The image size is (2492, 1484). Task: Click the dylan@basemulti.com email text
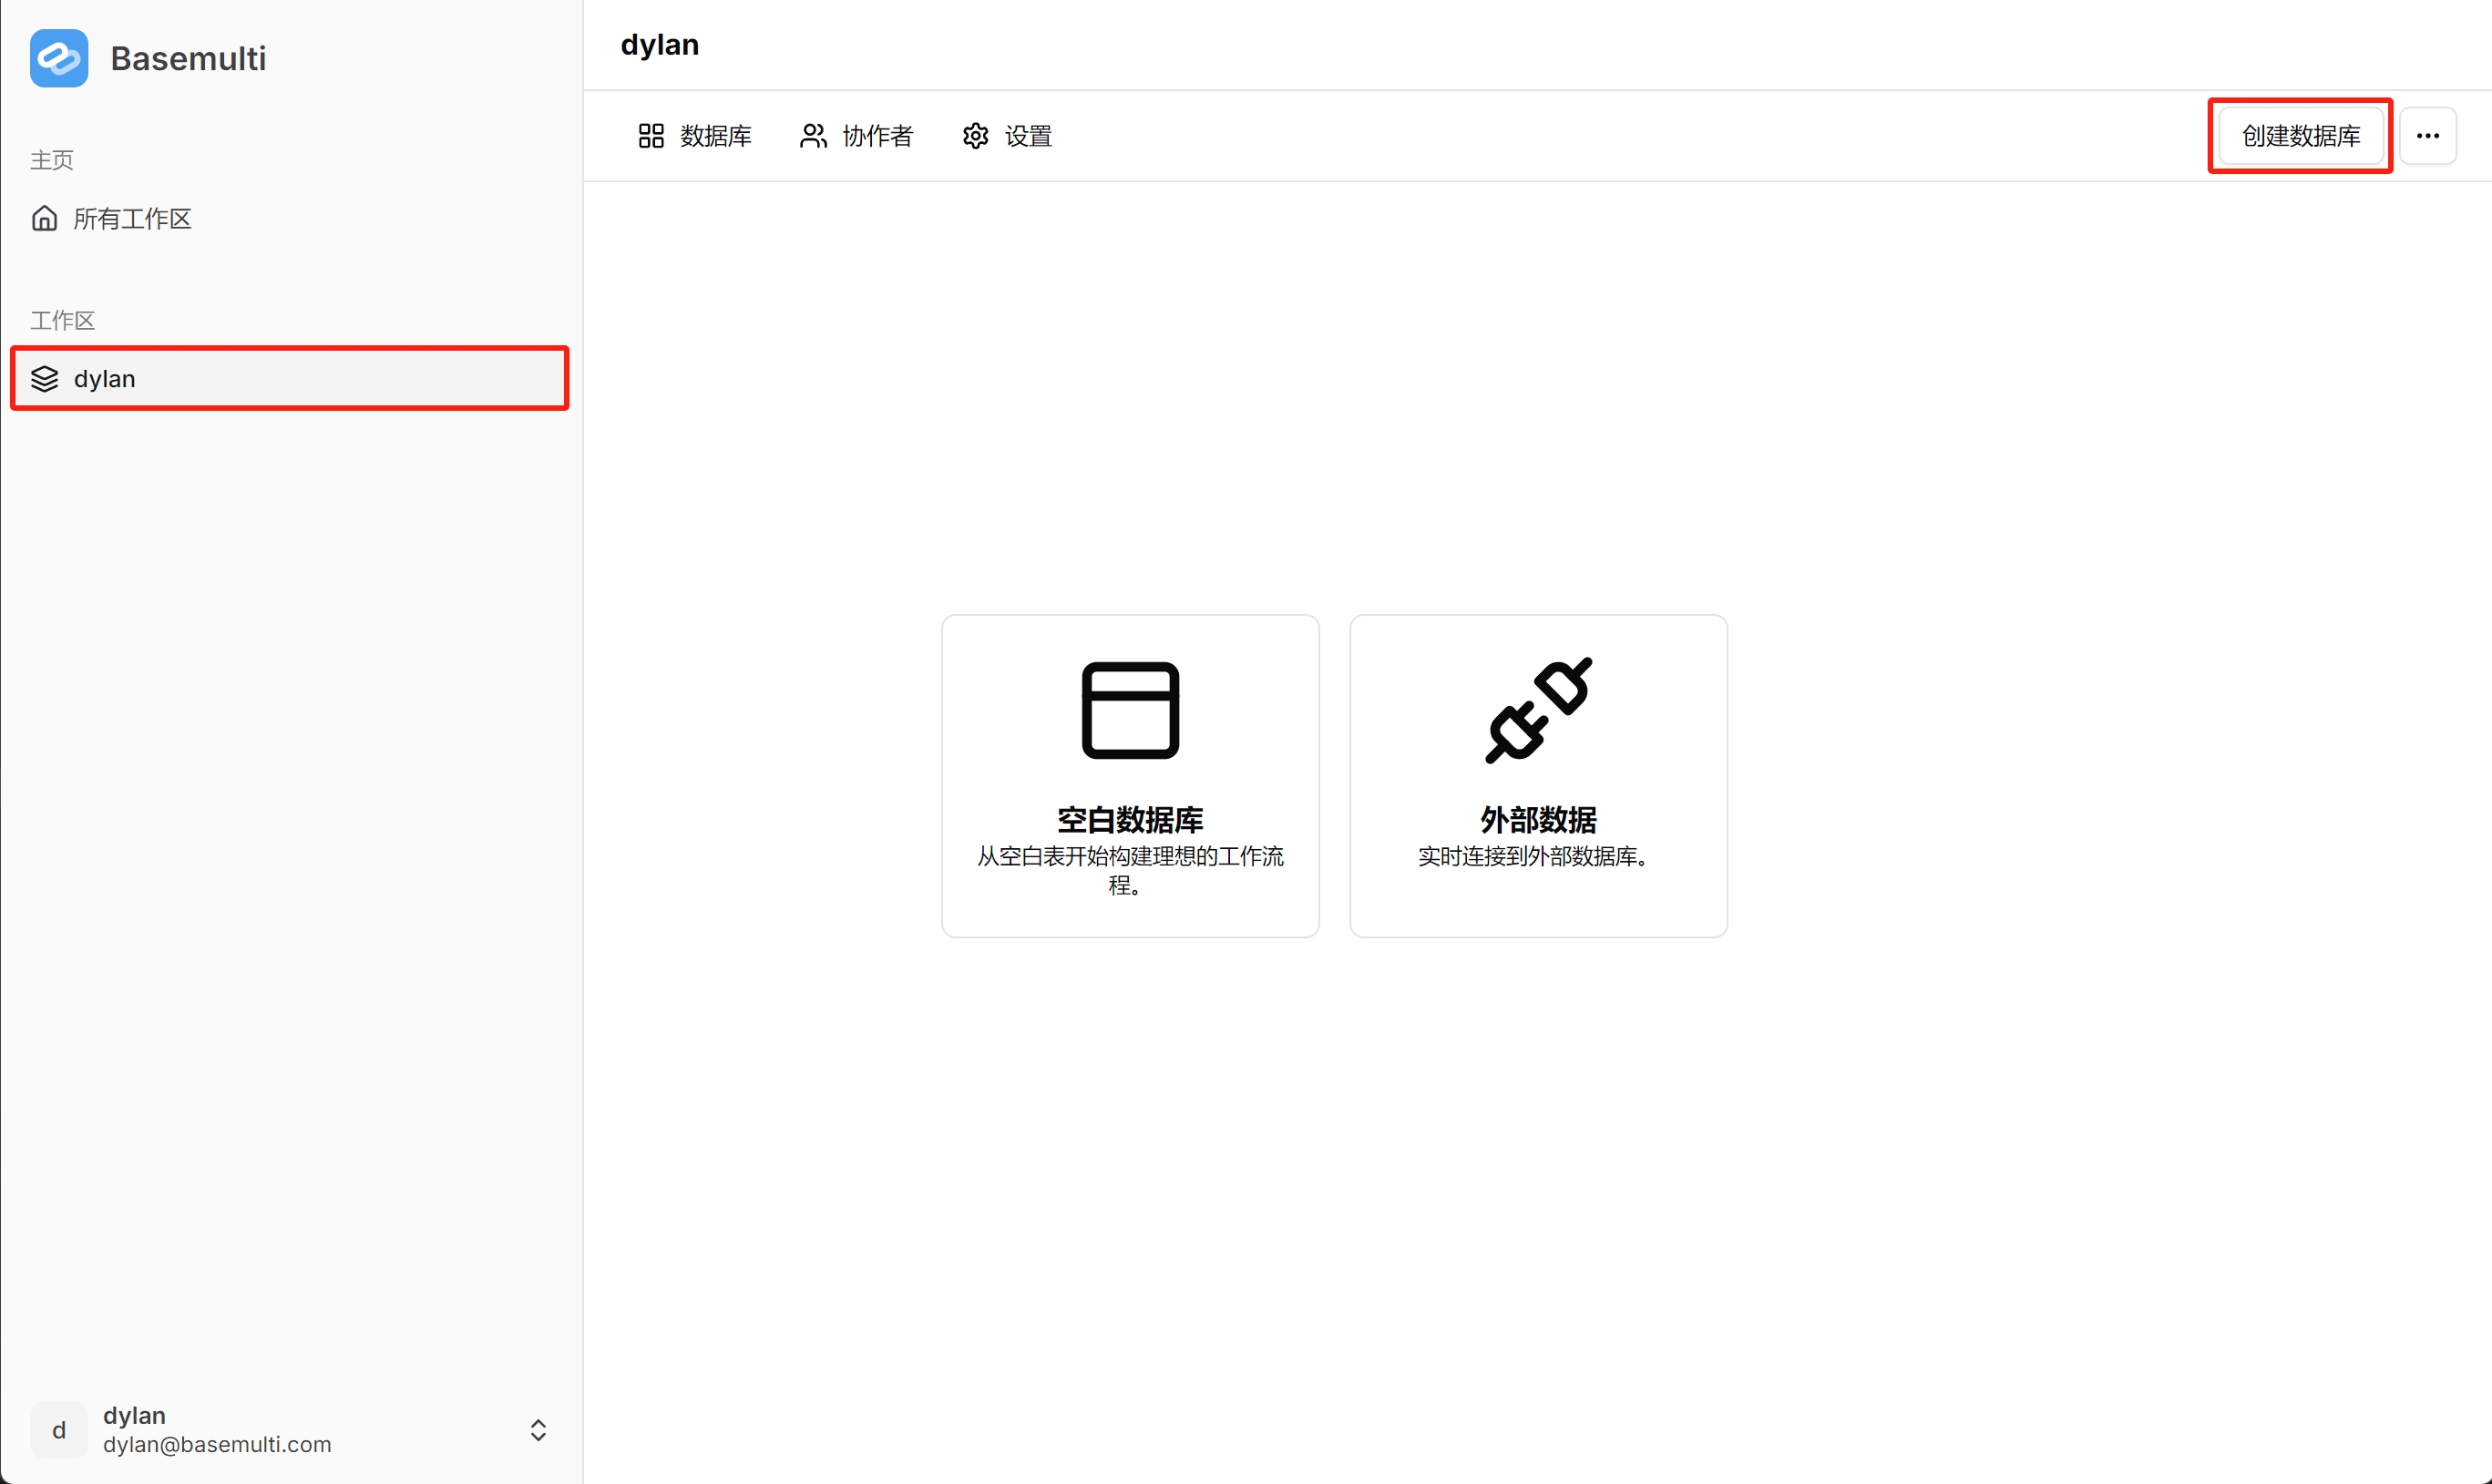[x=217, y=1445]
